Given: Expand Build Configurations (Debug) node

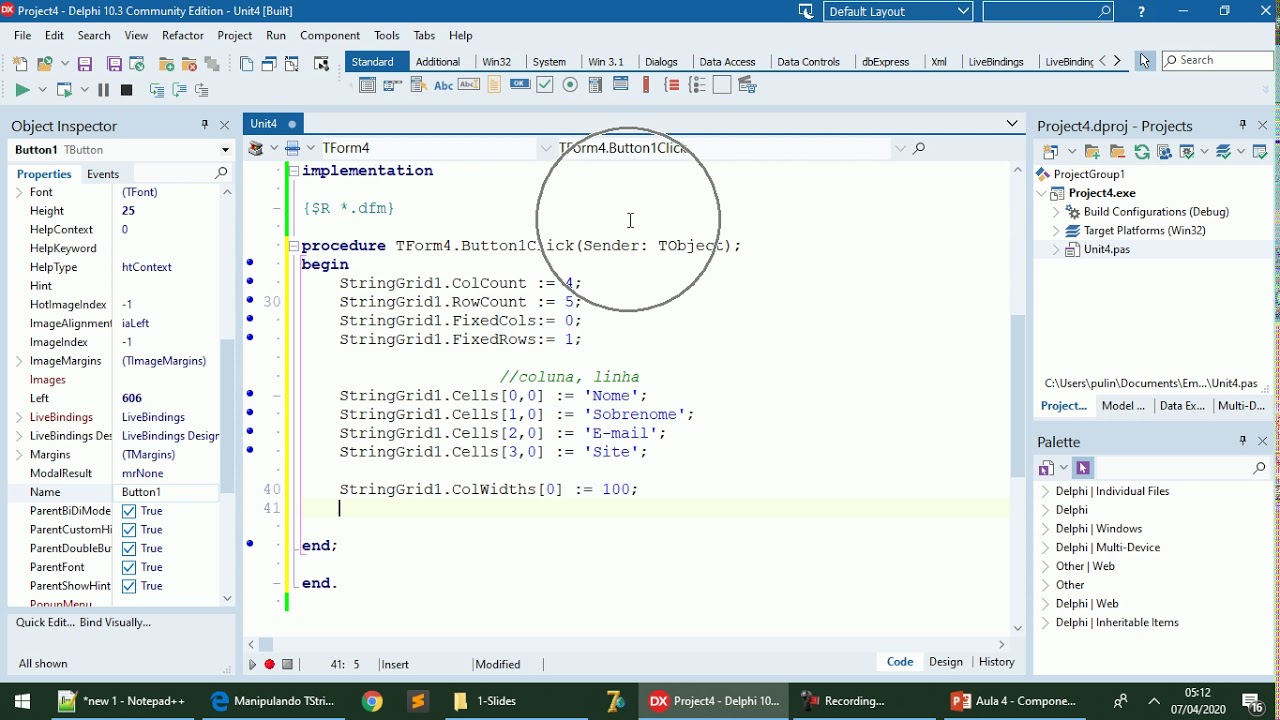Looking at the screenshot, I should pos(1056,212).
